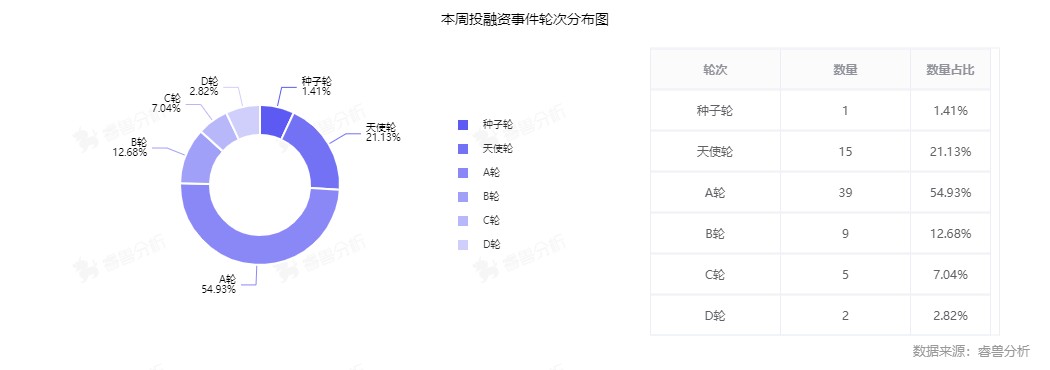Click the 种子轮 donut chart segment
This screenshot has width=1050, height=370.
coord(274,120)
